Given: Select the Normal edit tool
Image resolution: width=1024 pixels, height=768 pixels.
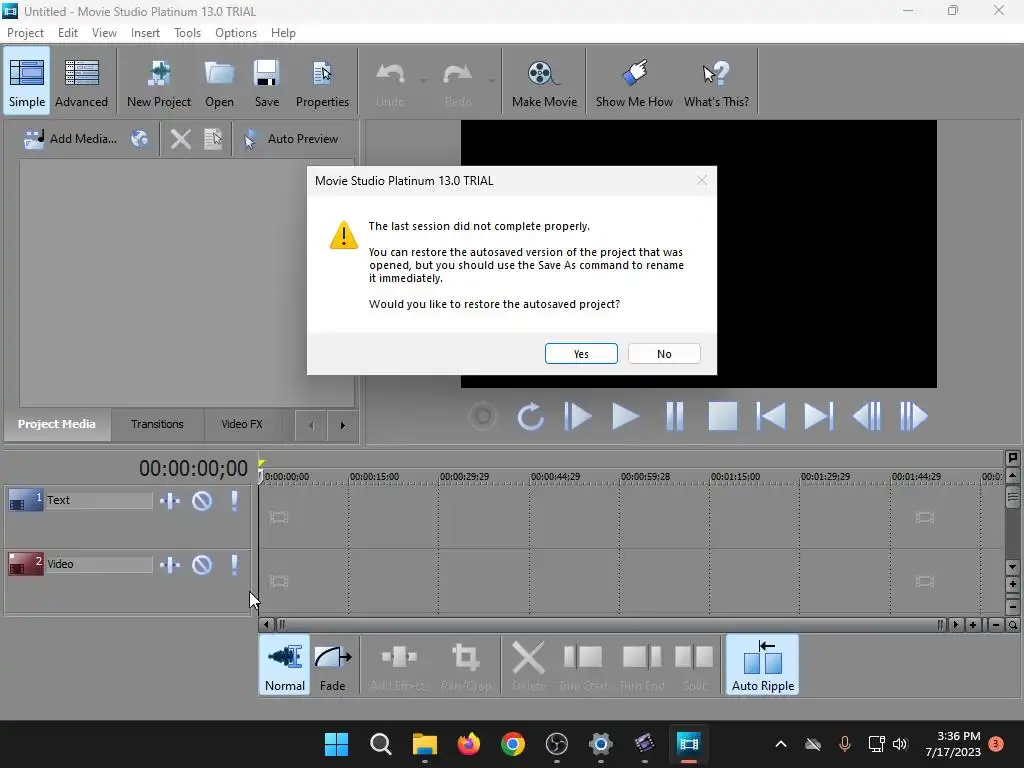Looking at the screenshot, I should [x=285, y=665].
